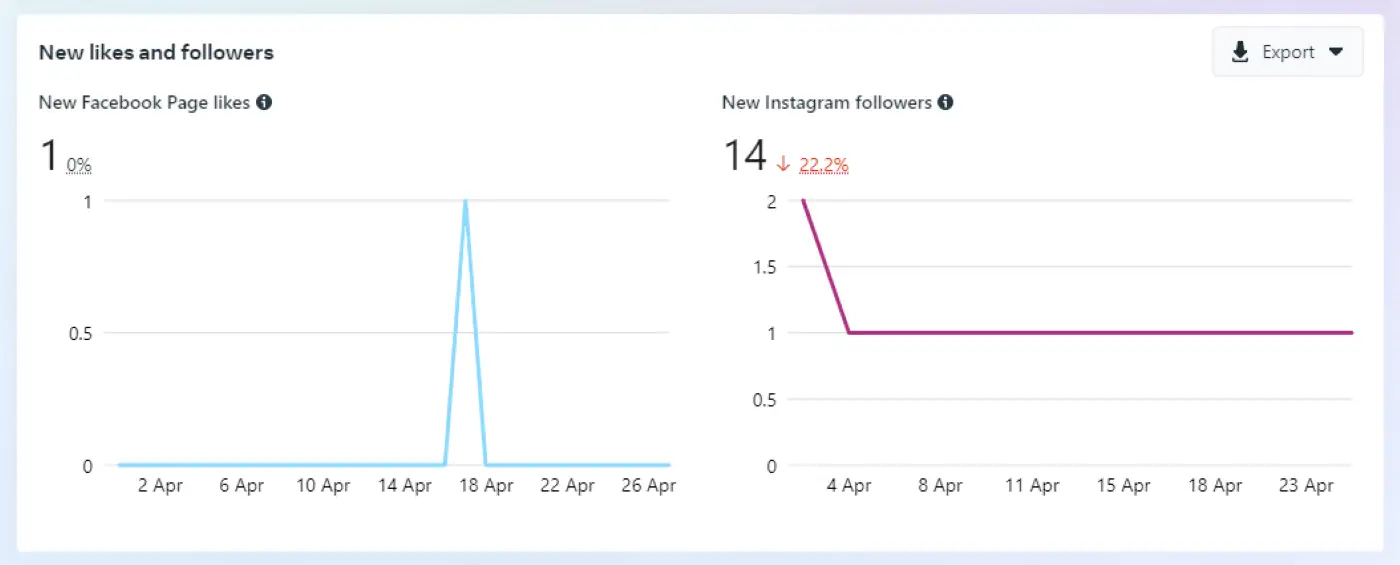Viewport: 1400px width, 565px height.
Task: Click the info icon beside New Facebook Page likes
Action: click(x=264, y=102)
